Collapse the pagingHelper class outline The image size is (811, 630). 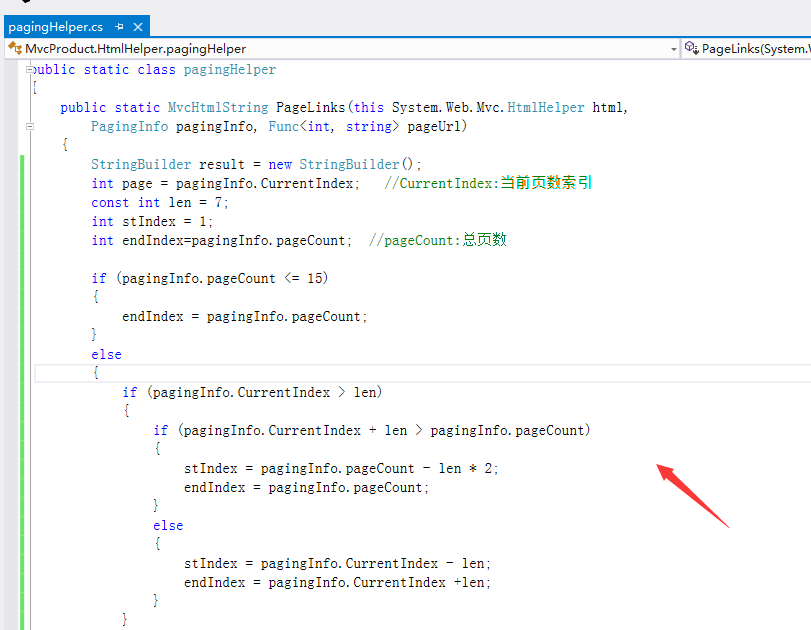tap(29, 69)
